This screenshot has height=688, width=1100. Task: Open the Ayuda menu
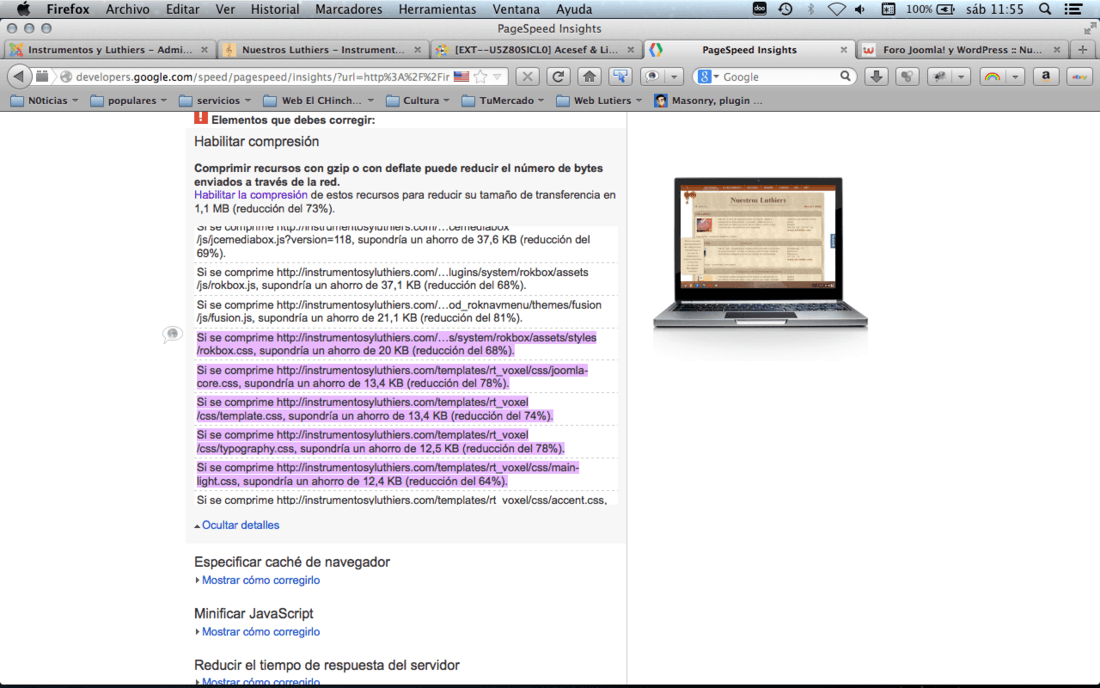(x=574, y=9)
